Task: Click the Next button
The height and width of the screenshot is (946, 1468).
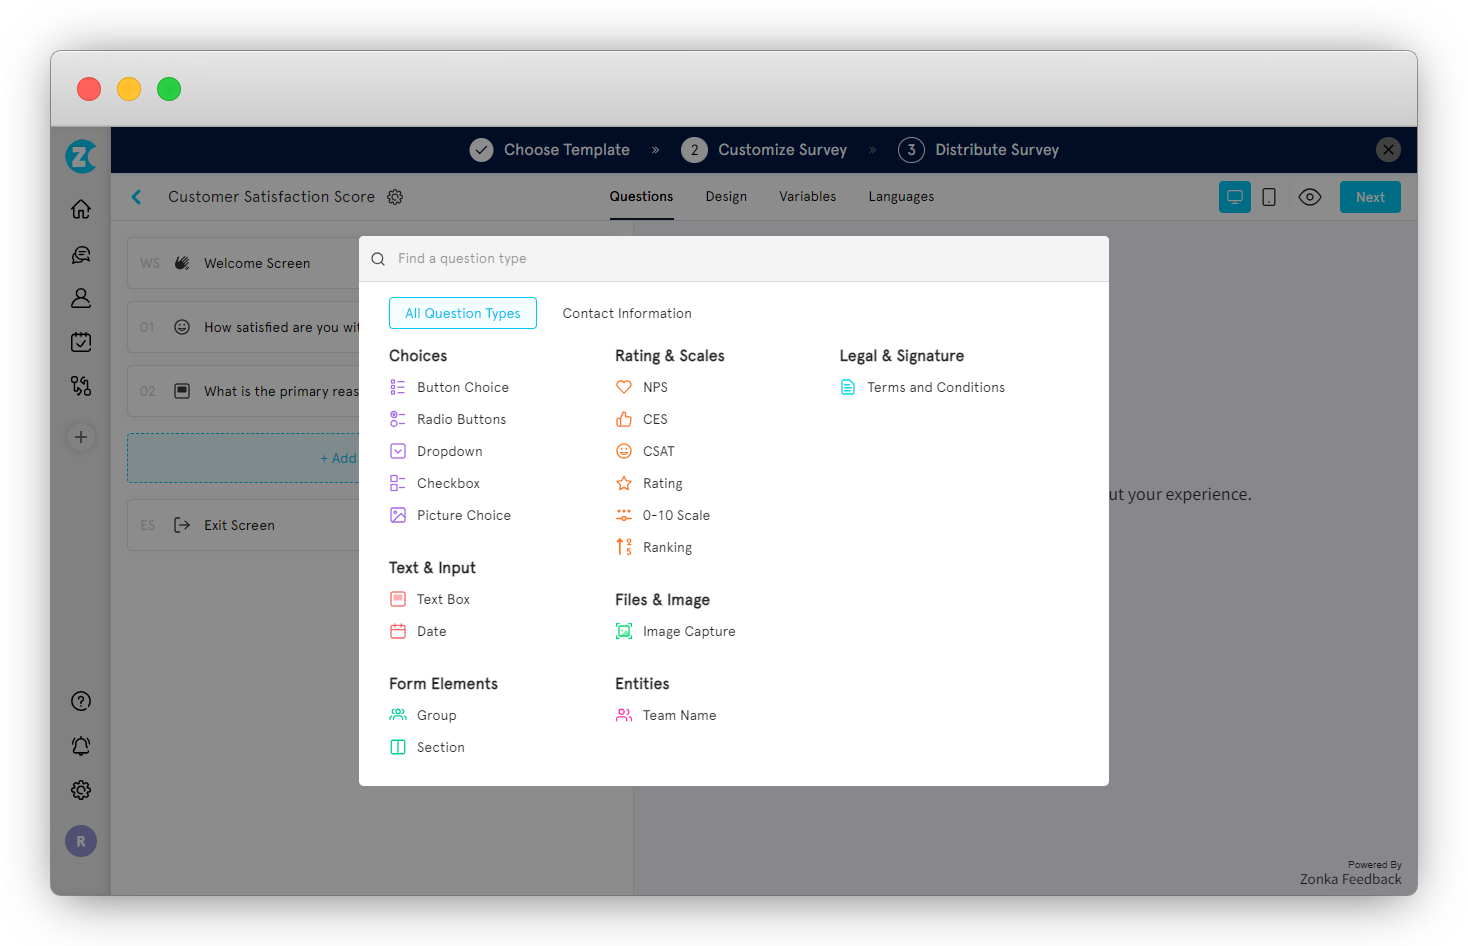Action: coord(1370,197)
